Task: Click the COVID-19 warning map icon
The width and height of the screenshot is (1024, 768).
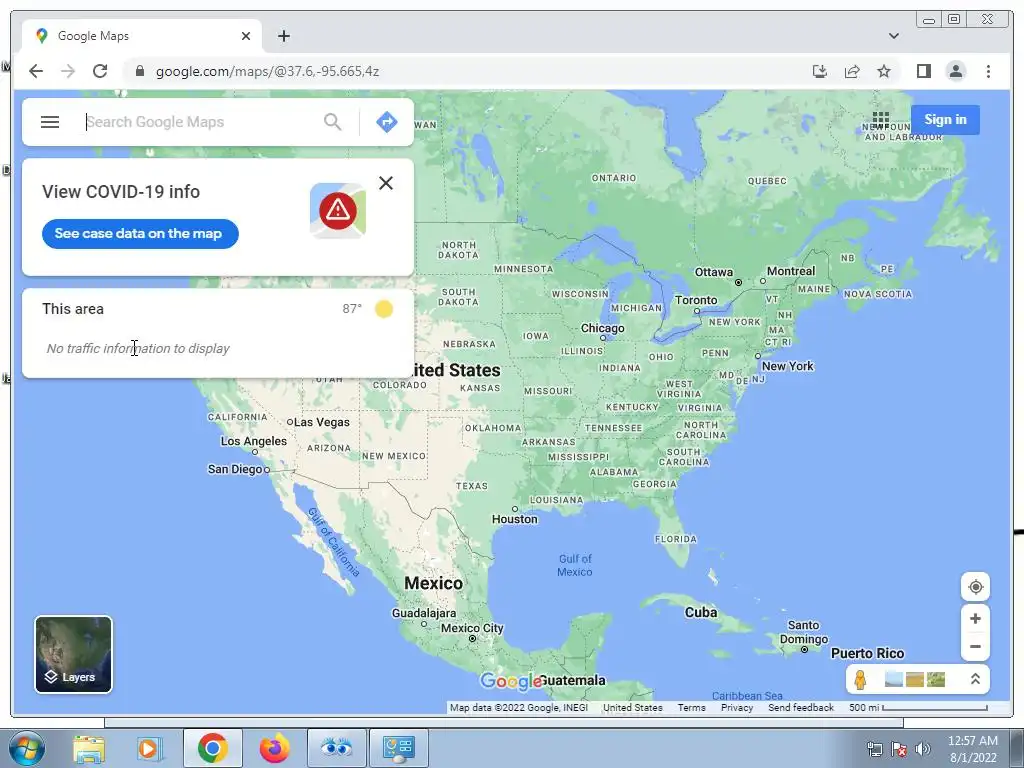Action: (x=338, y=210)
